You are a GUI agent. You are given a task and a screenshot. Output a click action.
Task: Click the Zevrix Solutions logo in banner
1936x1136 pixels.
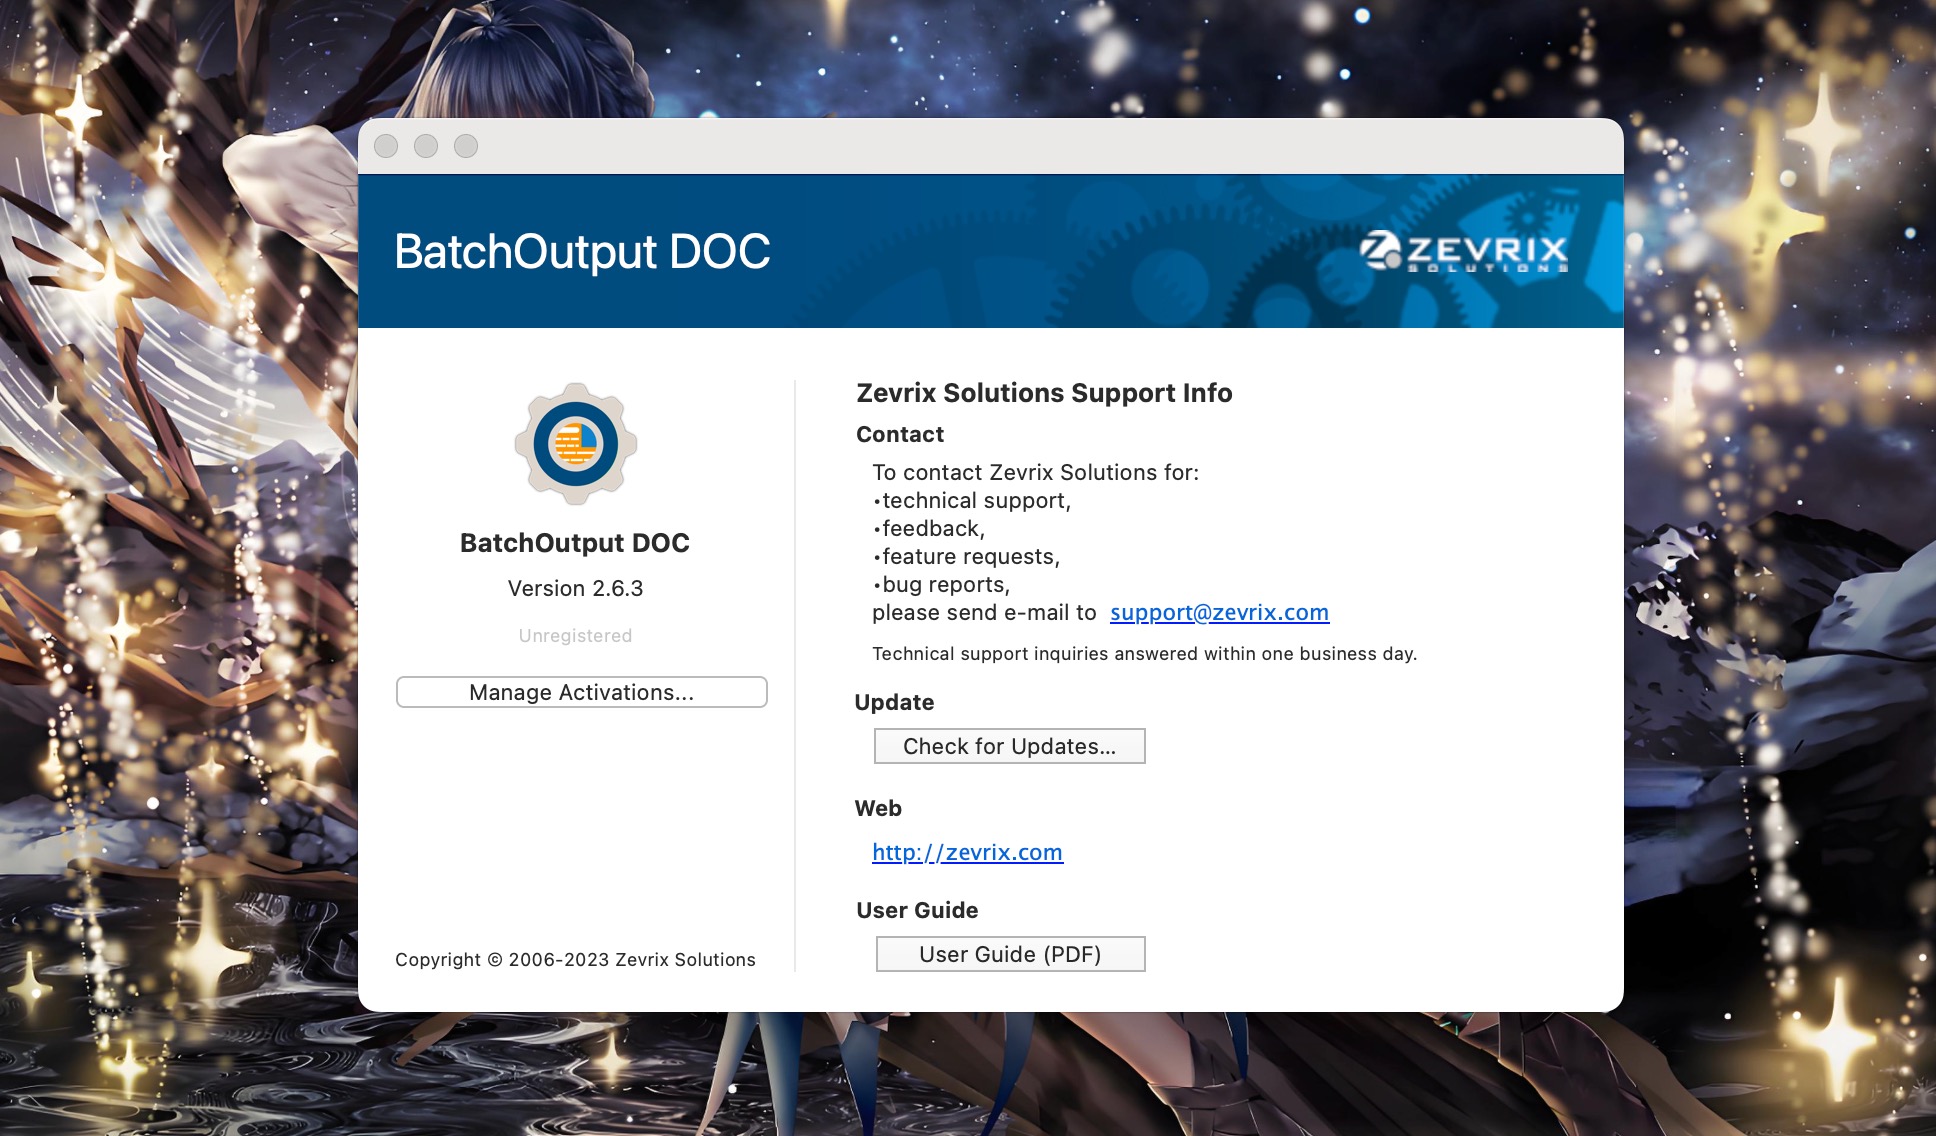1463,251
